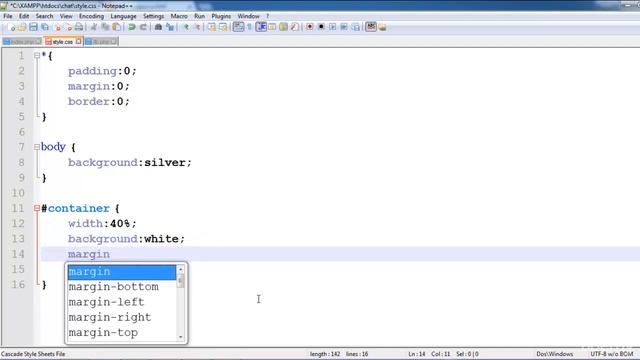Click 'Cascade Style Sheets File' status text

[x=33, y=354]
